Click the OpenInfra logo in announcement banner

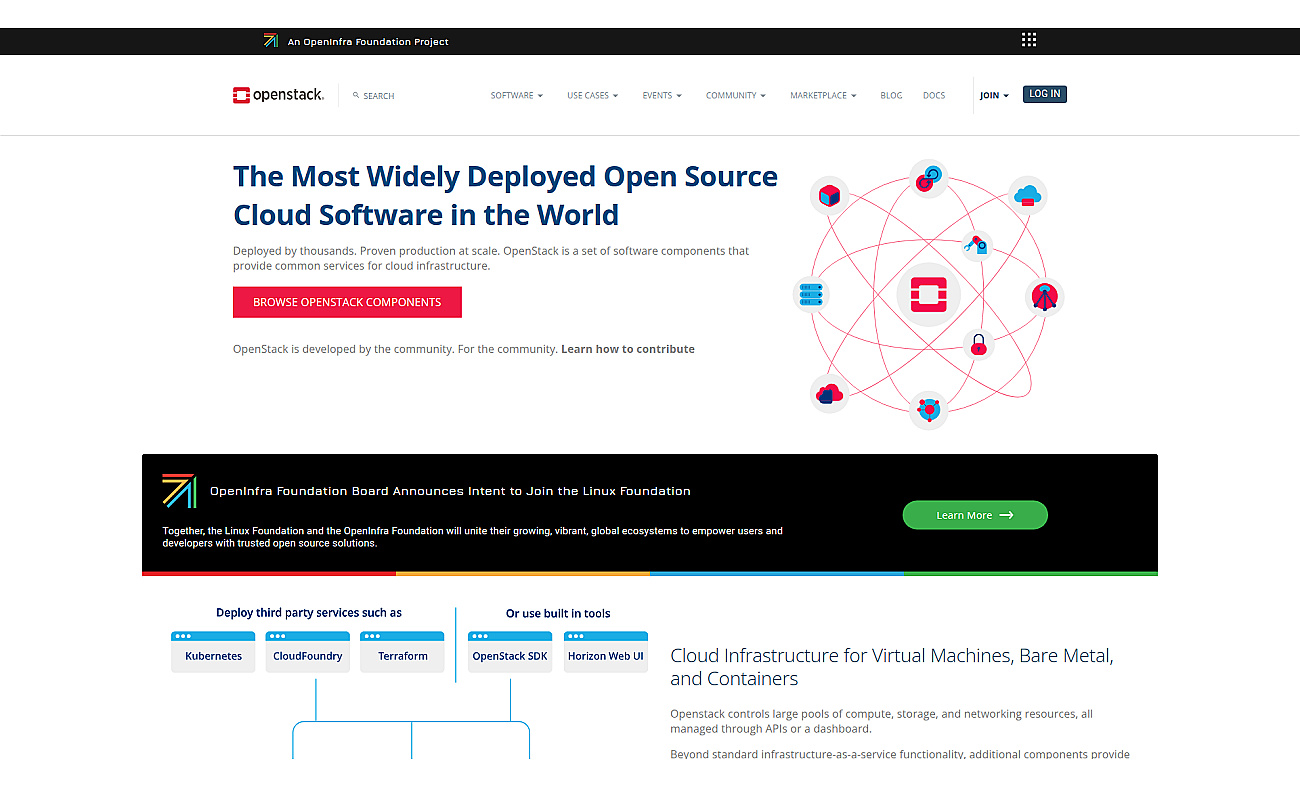coord(179,490)
